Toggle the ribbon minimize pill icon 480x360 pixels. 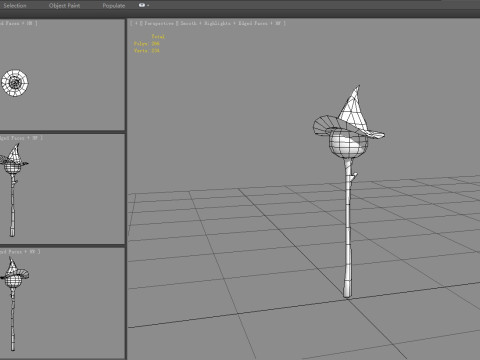point(142,5)
